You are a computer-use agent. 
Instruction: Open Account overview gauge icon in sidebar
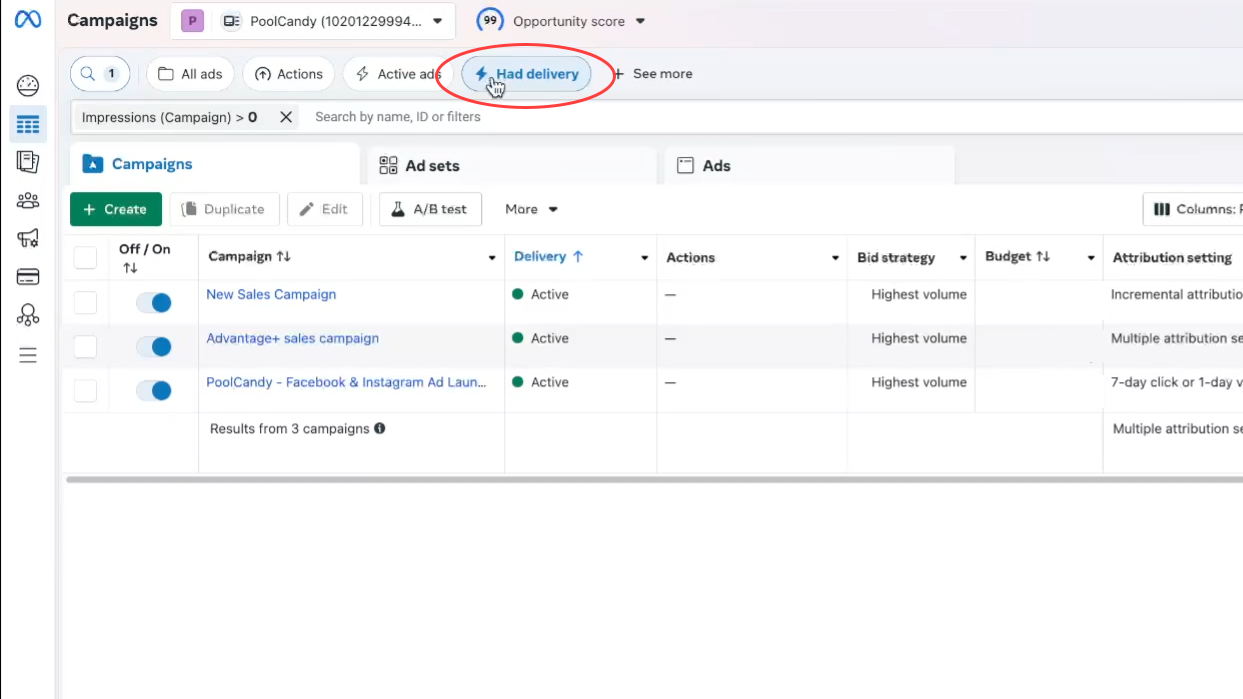(x=28, y=86)
